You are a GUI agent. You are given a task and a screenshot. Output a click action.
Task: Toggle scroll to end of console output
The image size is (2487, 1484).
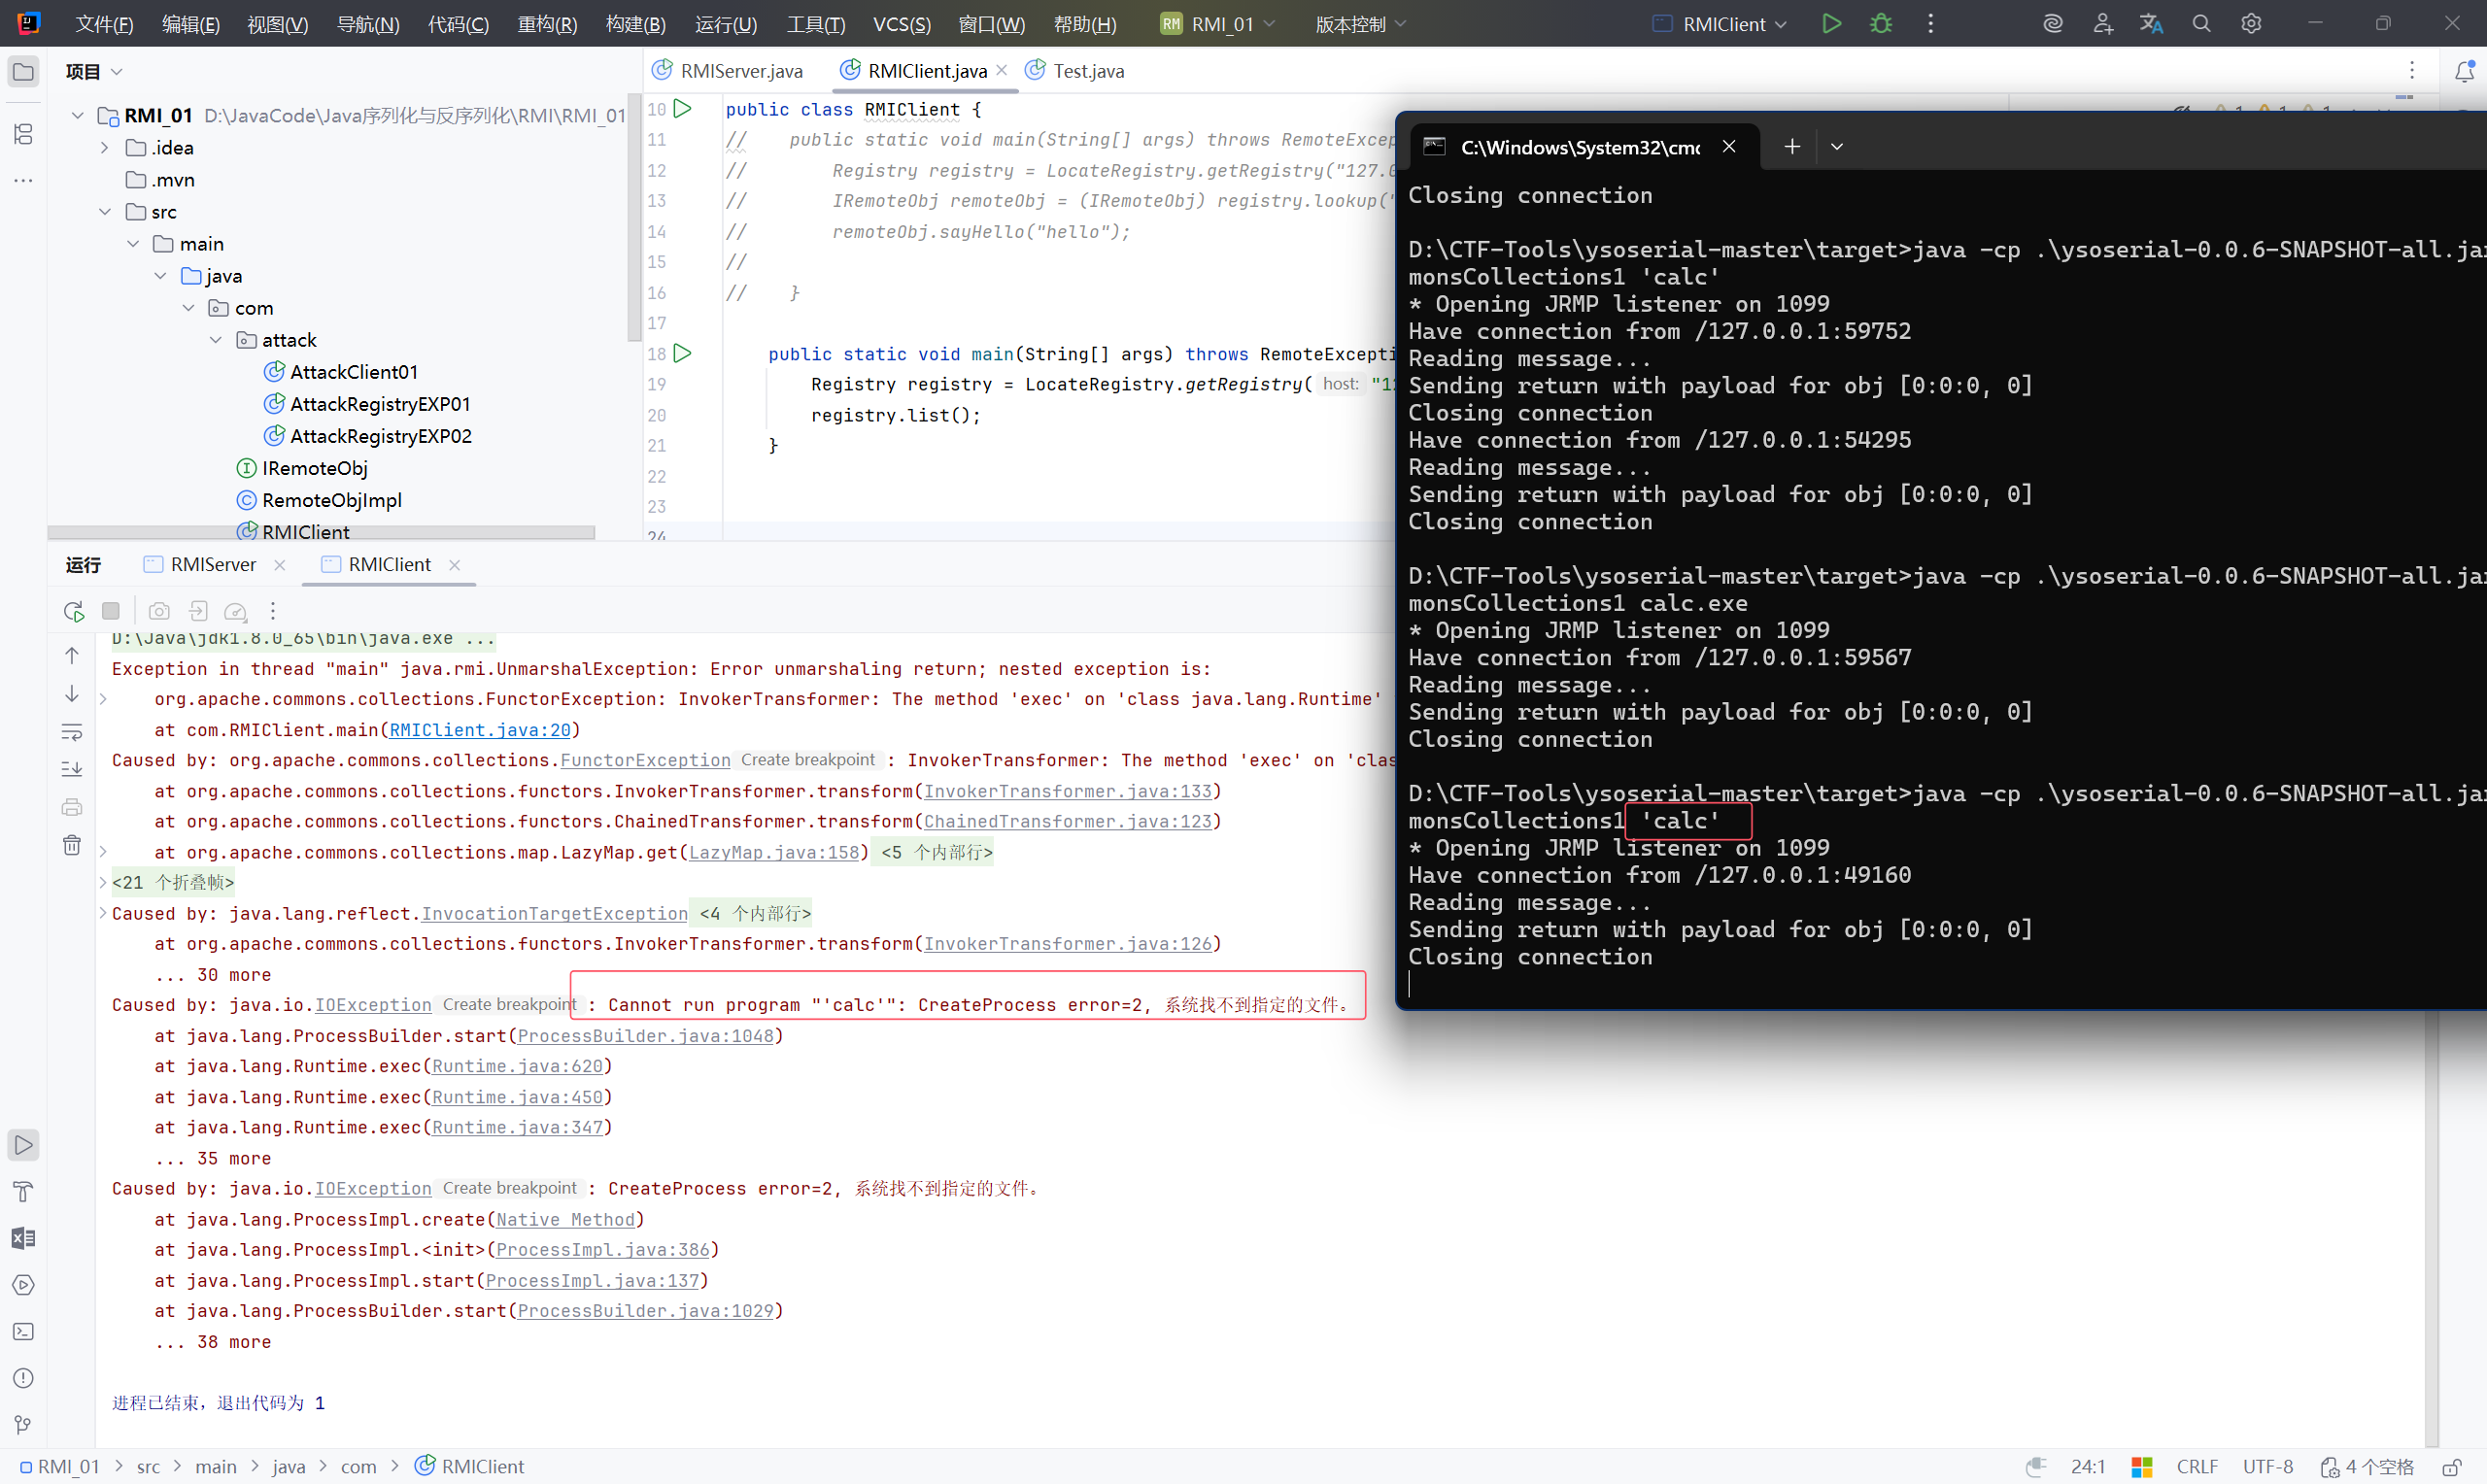[x=72, y=769]
